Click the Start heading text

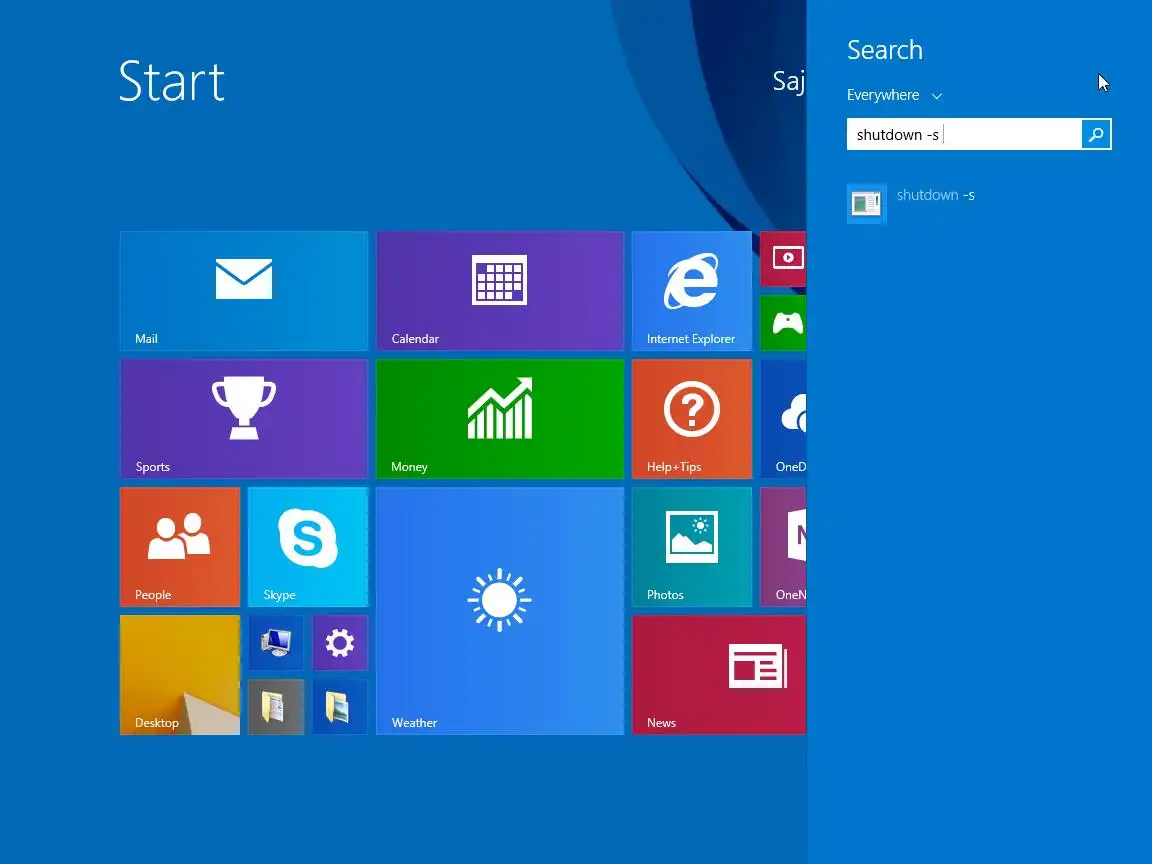click(x=172, y=81)
